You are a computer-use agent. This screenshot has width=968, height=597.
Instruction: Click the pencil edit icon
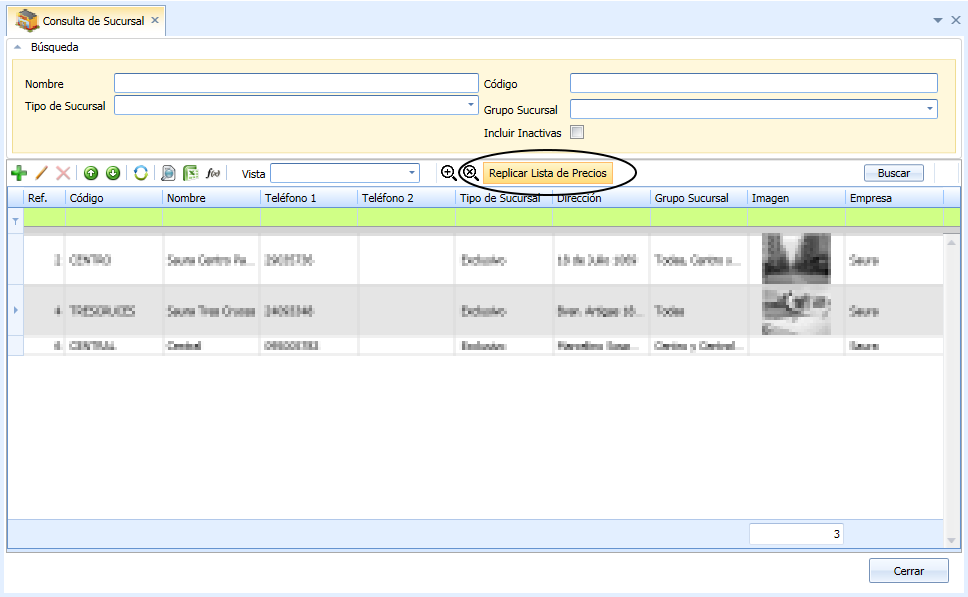41,173
